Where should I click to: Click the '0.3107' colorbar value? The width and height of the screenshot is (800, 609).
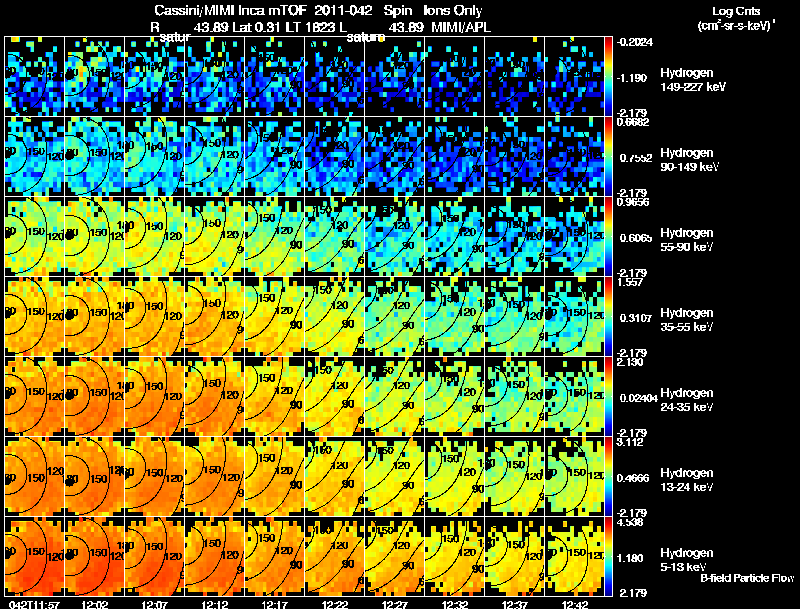click(x=636, y=318)
